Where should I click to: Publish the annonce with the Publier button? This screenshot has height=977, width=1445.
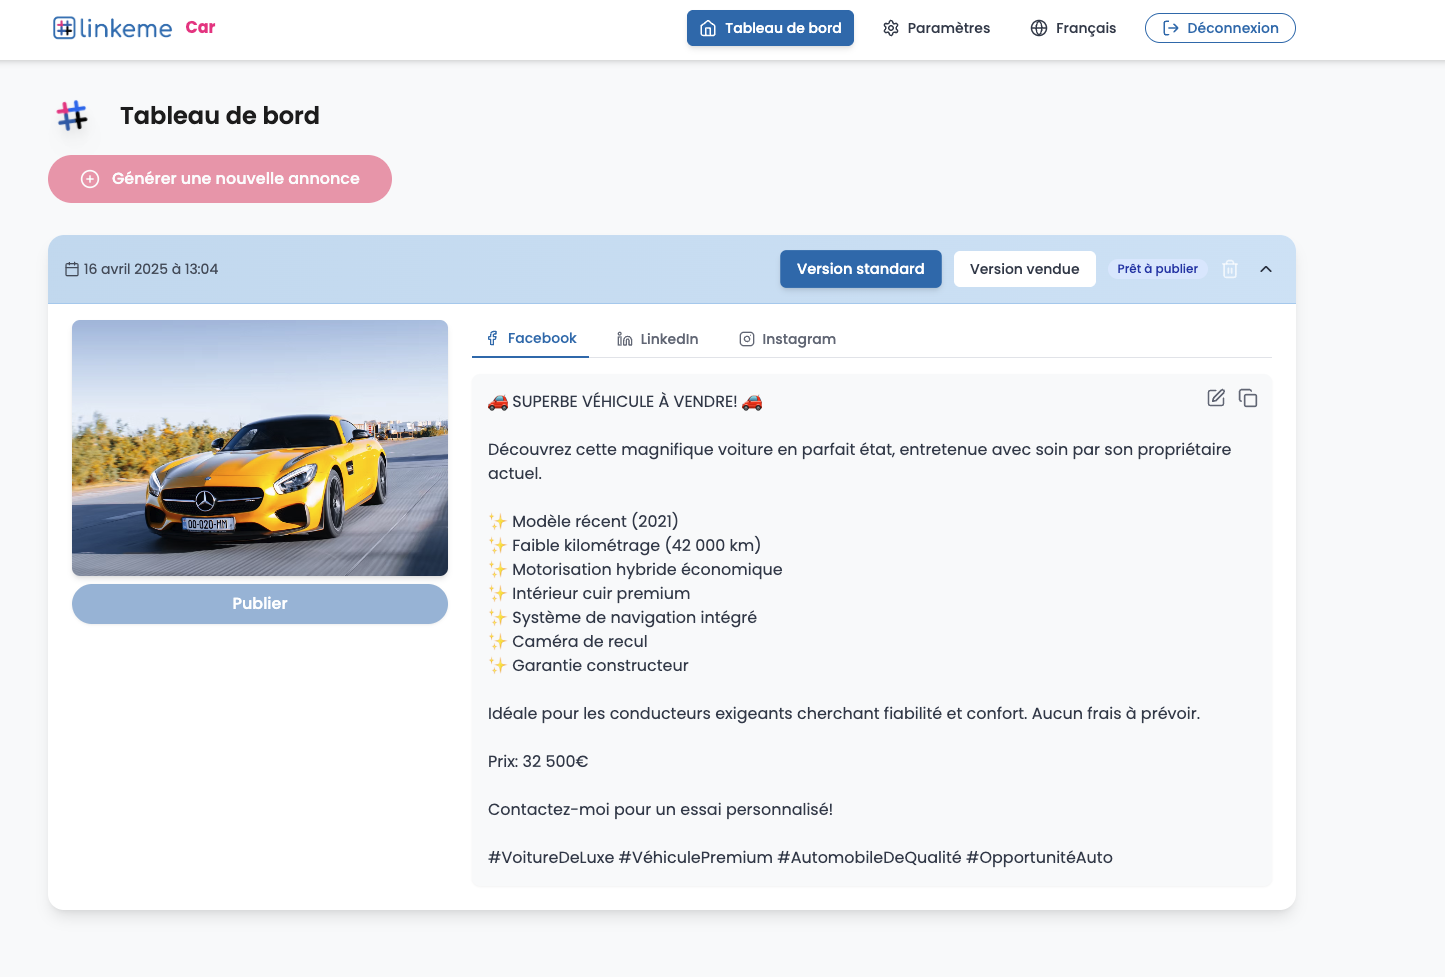259,603
